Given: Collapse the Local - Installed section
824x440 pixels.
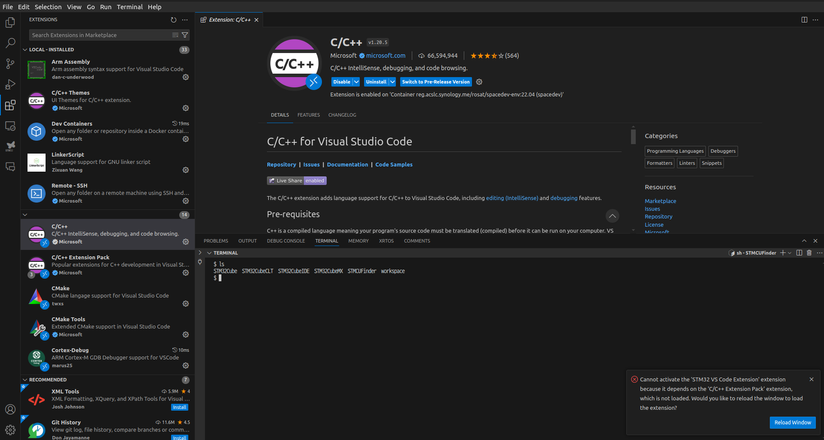Looking at the screenshot, I should (x=25, y=49).
